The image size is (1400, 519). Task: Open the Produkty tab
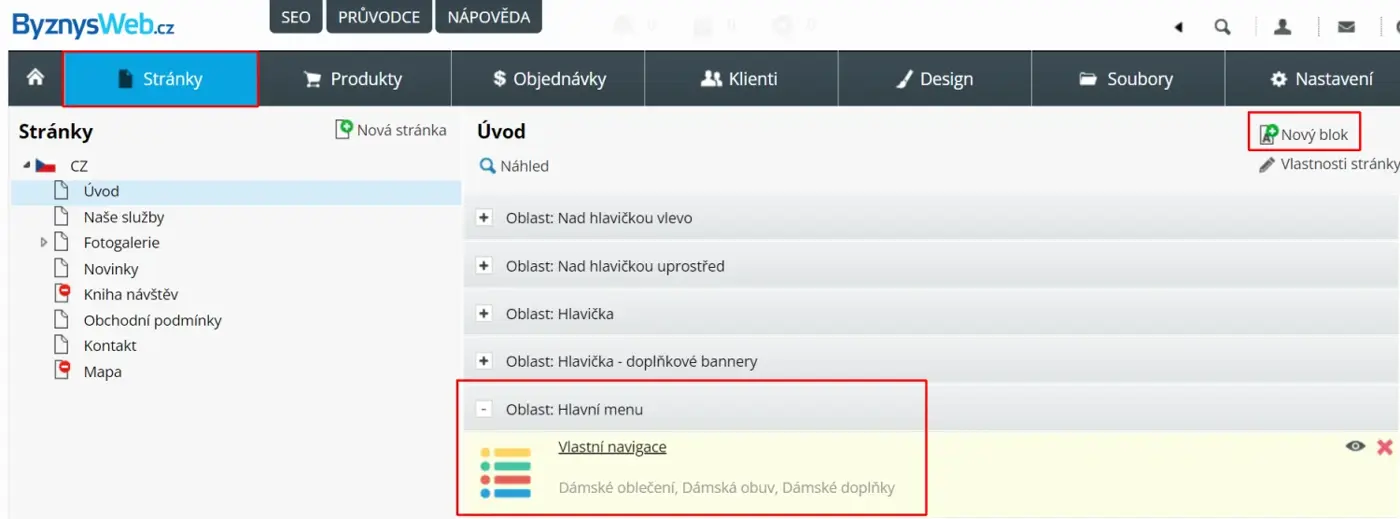[354, 79]
